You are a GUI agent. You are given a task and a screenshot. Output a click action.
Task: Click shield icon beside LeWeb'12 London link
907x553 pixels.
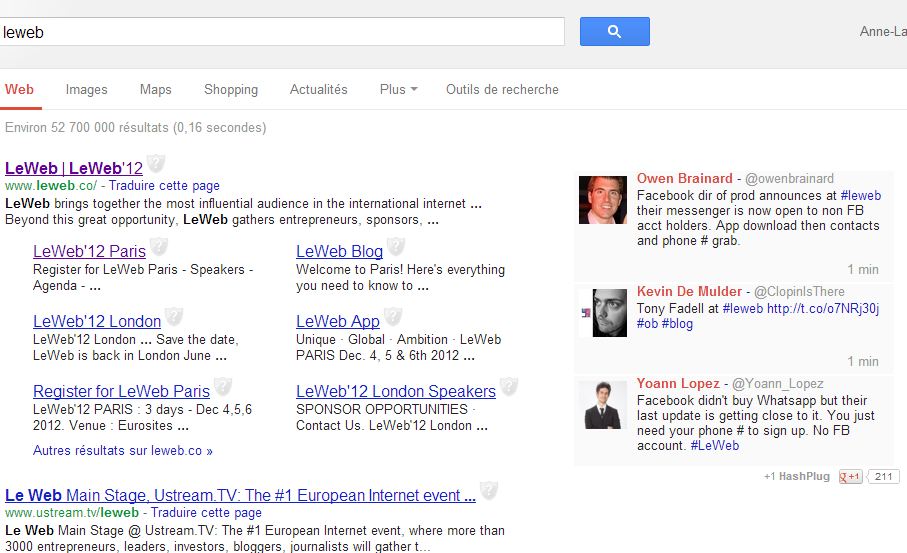point(174,316)
